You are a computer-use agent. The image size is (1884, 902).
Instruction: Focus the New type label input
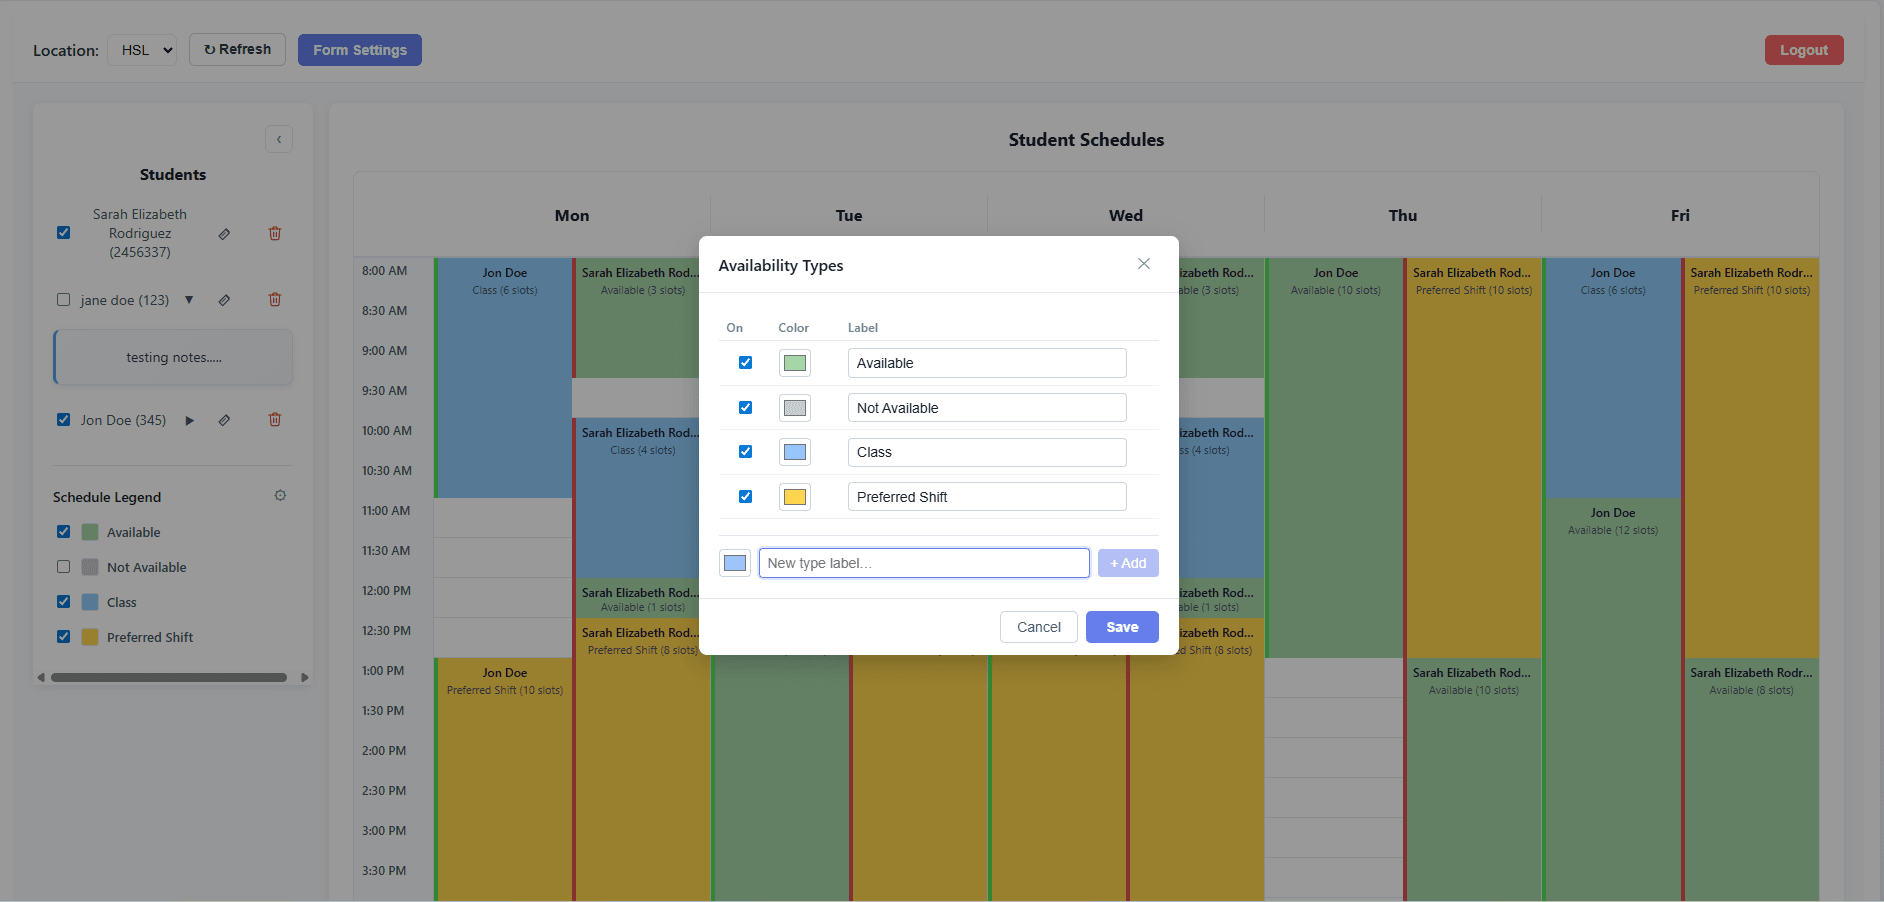(x=924, y=563)
